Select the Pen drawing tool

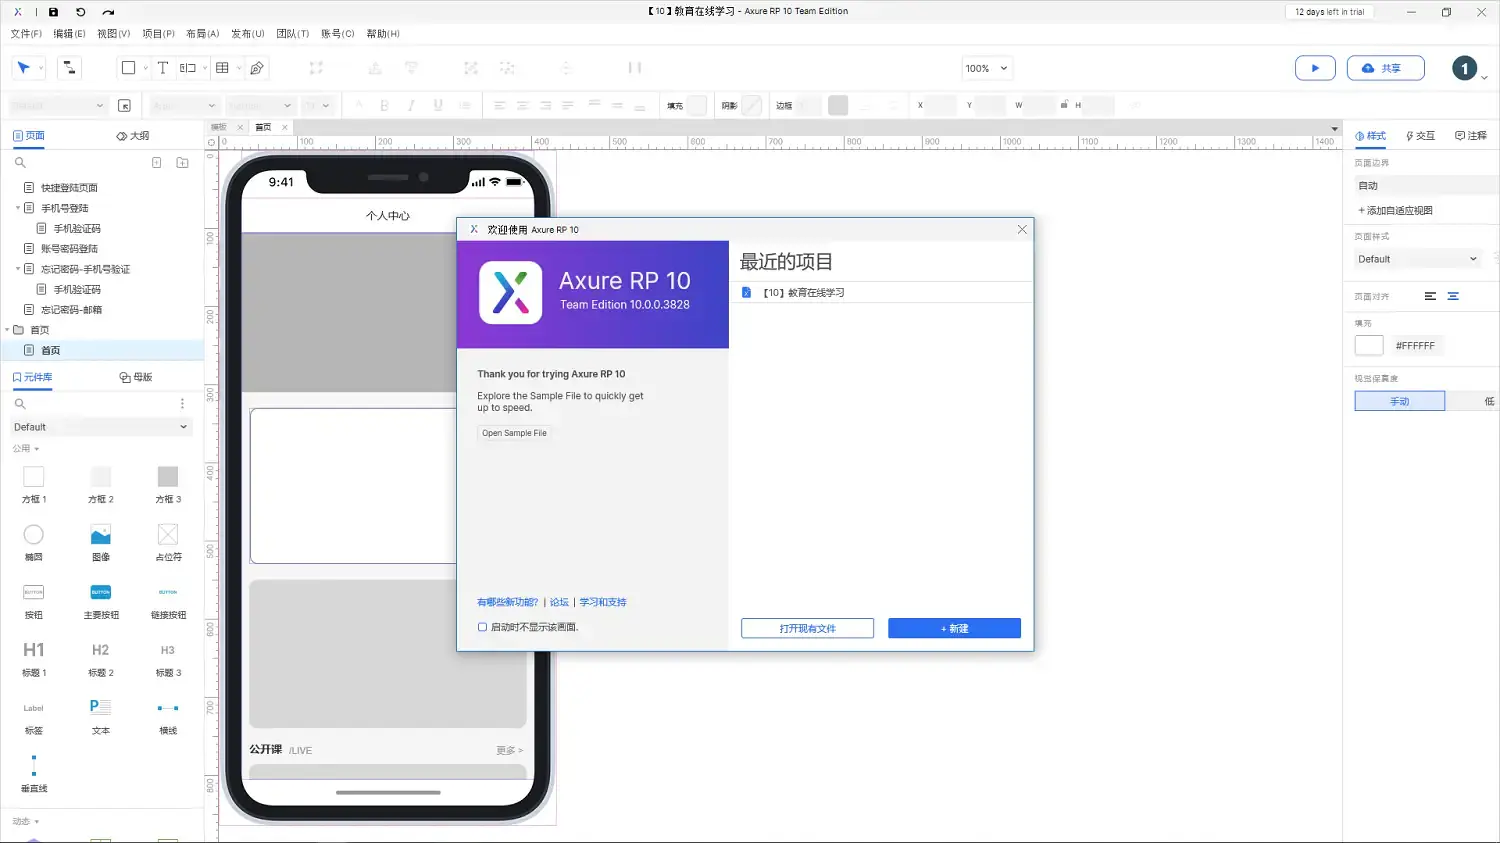pos(257,68)
